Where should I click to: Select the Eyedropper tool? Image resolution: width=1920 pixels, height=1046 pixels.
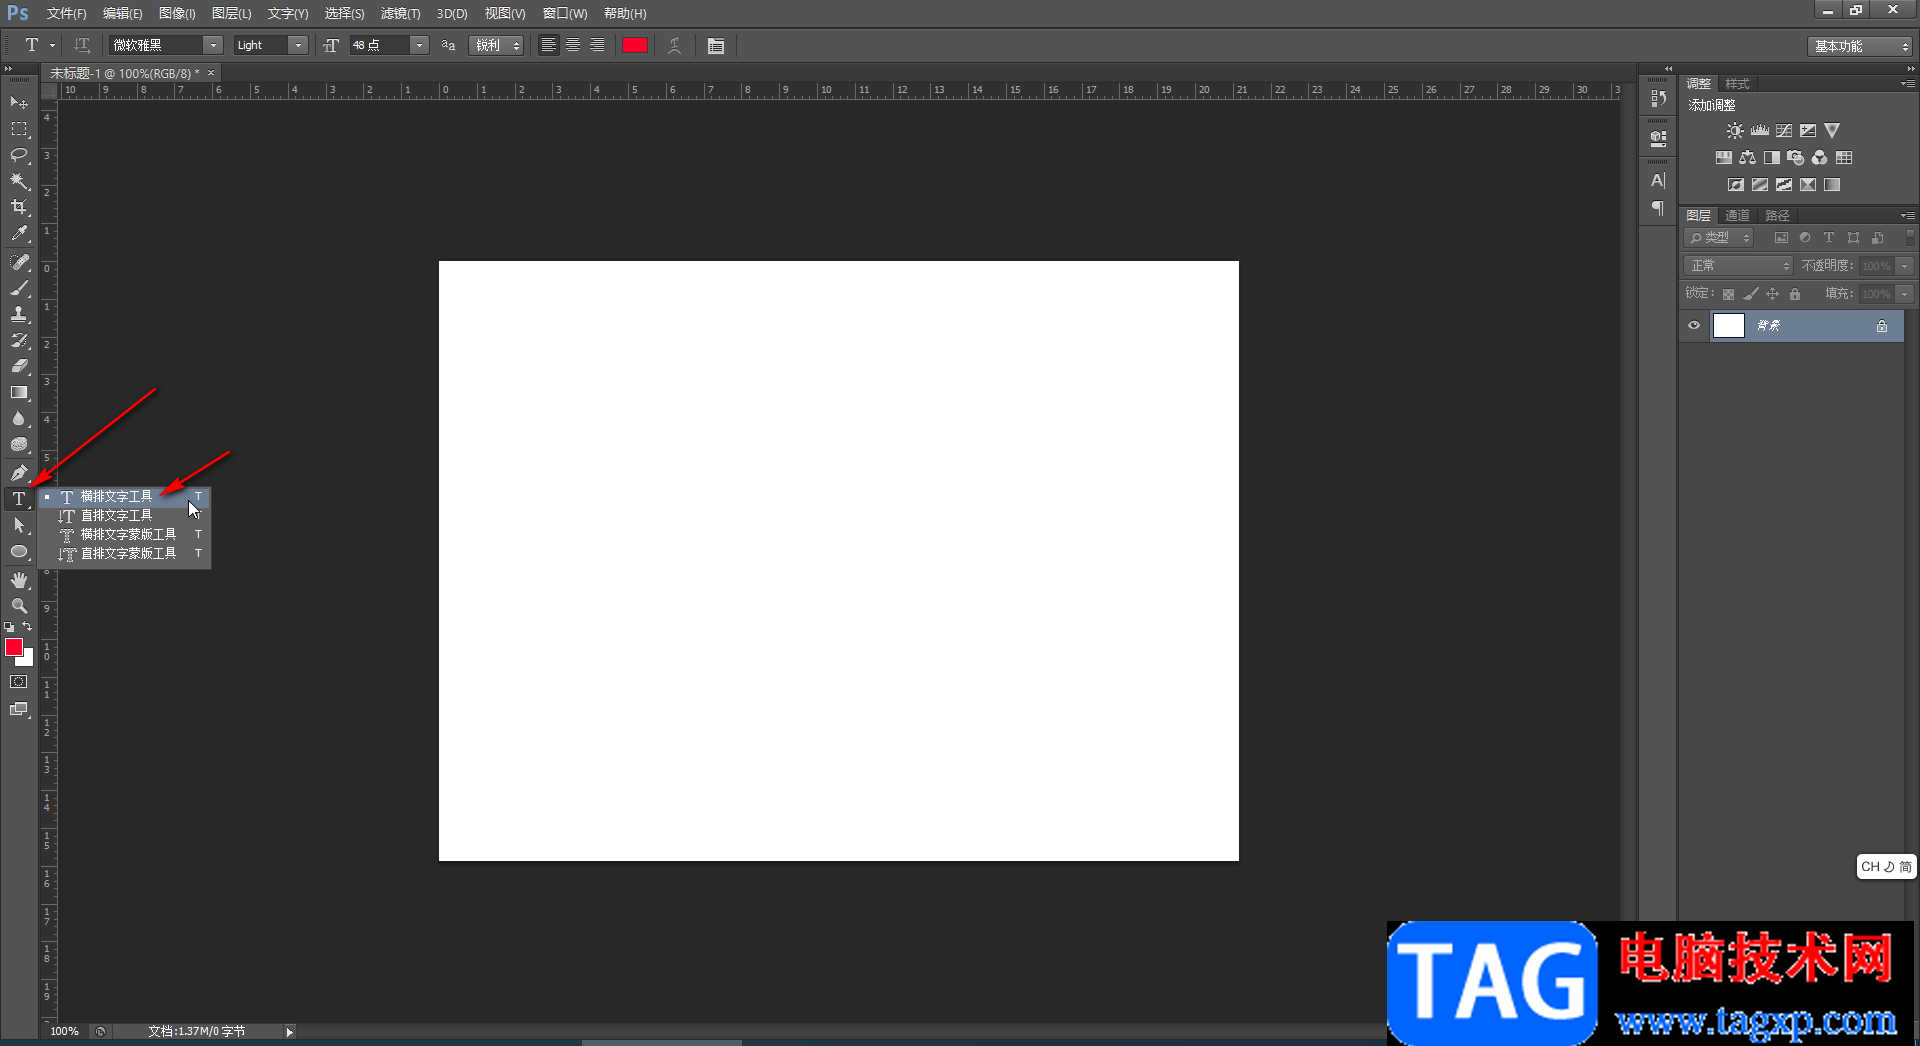(x=19, y=234)
